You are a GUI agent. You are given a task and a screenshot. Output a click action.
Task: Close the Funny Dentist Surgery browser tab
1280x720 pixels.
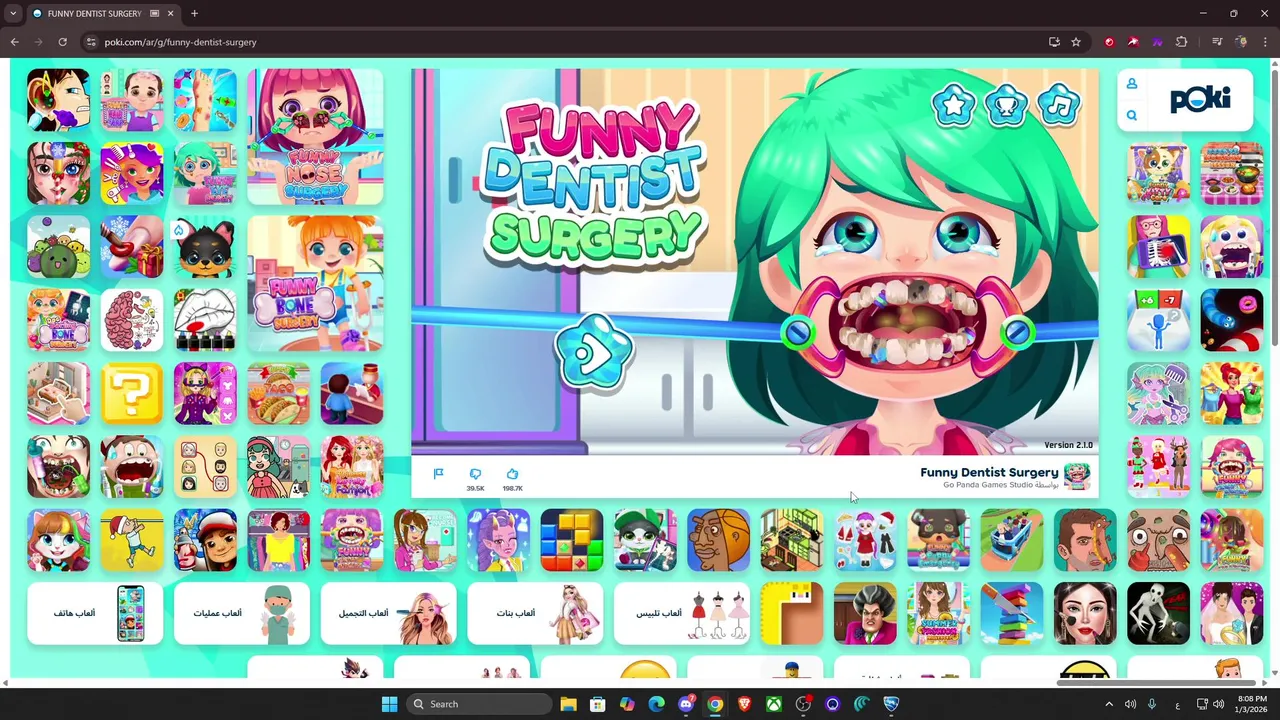[170, 13]
